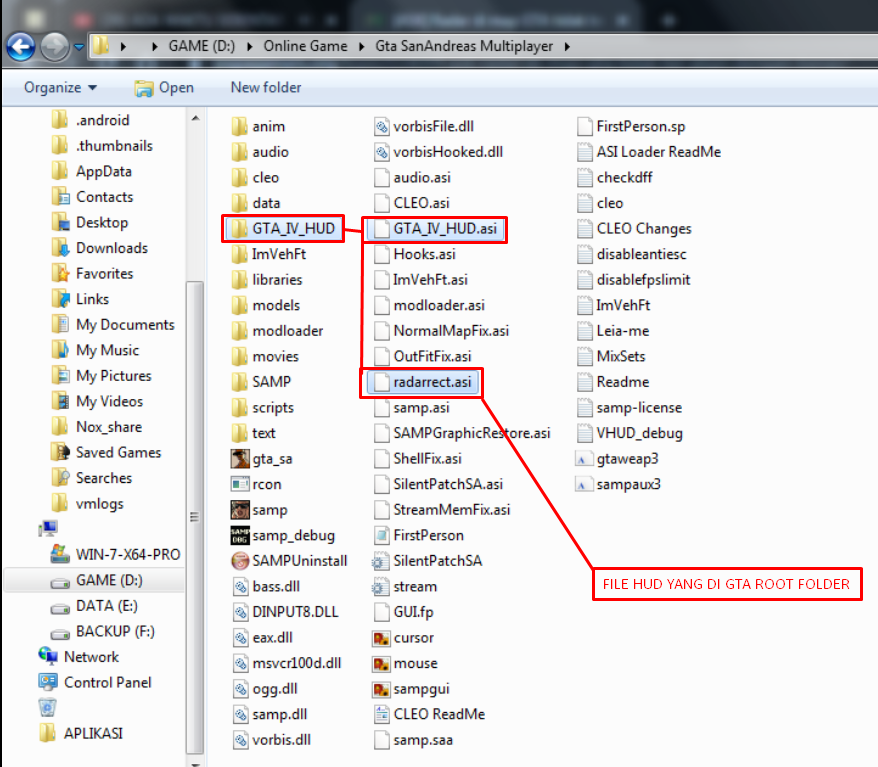Select the mouse image file icon

pos(381,663)
